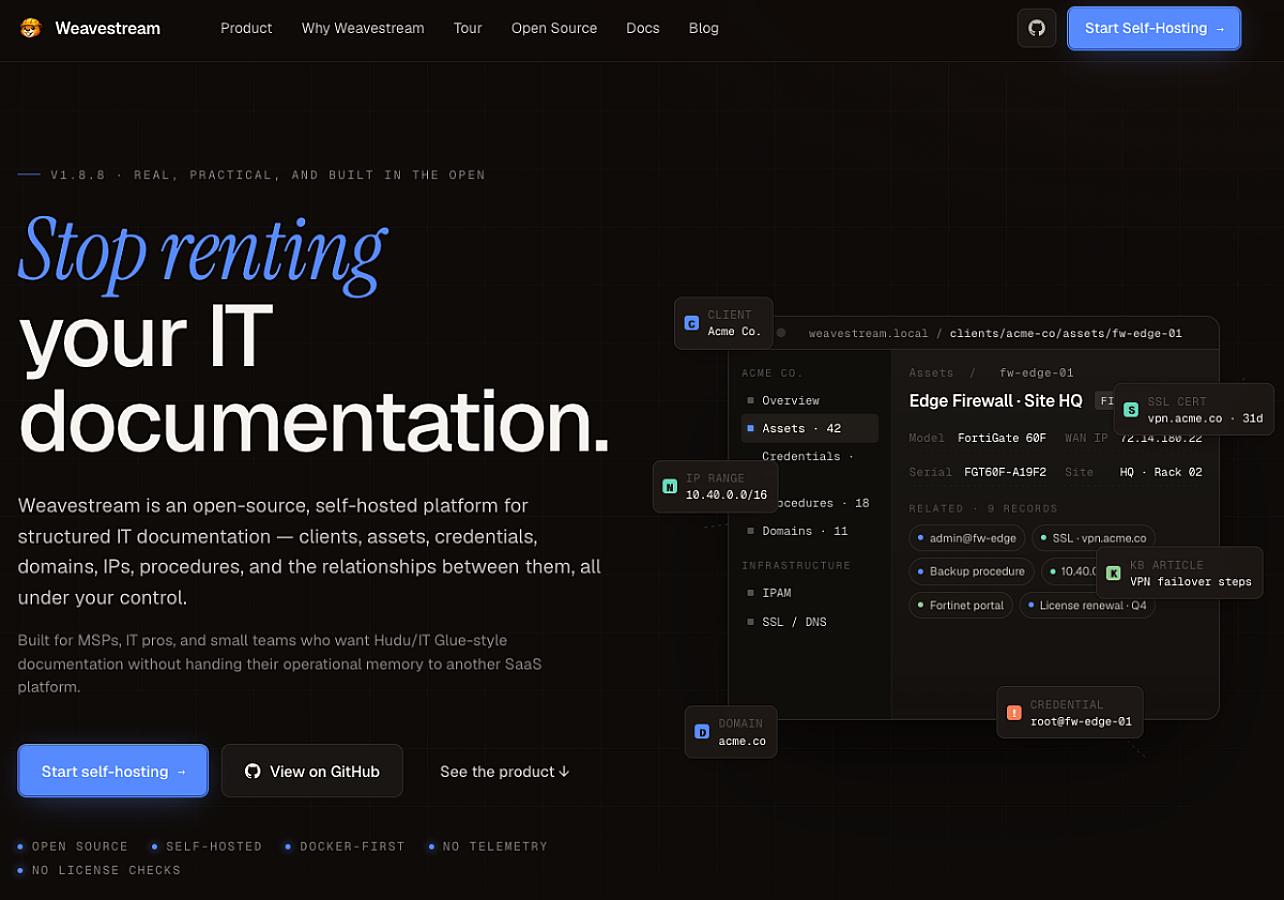Click the serial FGT60F-A19F2 value
This screenshot has width=1284, height=900.
[x=1005, y=472]
